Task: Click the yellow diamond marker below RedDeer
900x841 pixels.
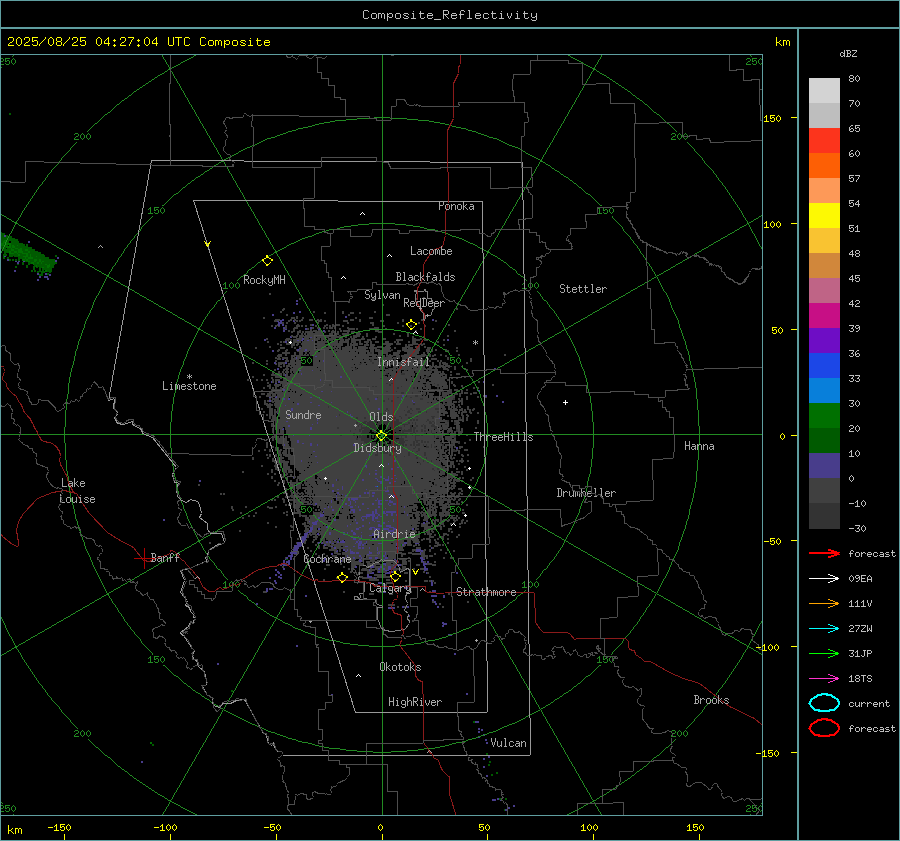Action: click(411, 325)
